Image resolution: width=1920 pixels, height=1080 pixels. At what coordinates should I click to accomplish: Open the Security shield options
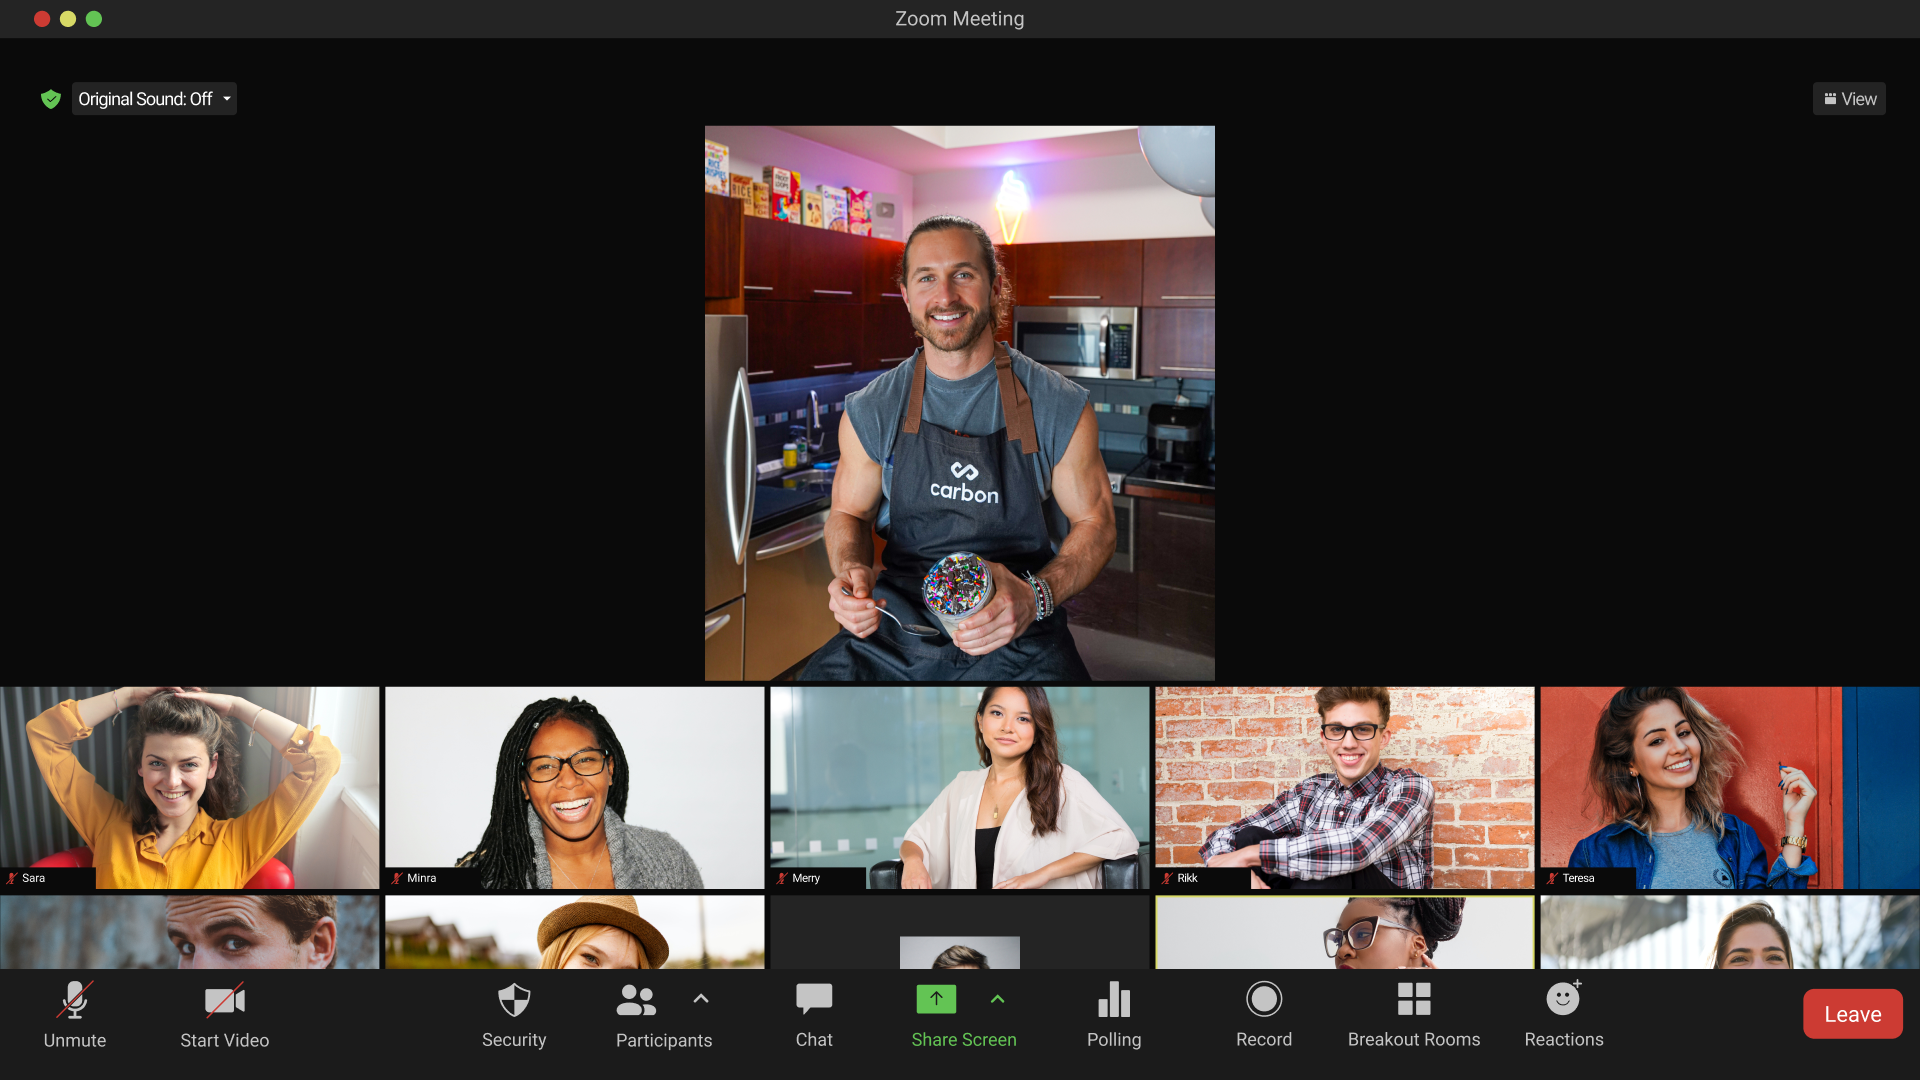click(514, 1013)
